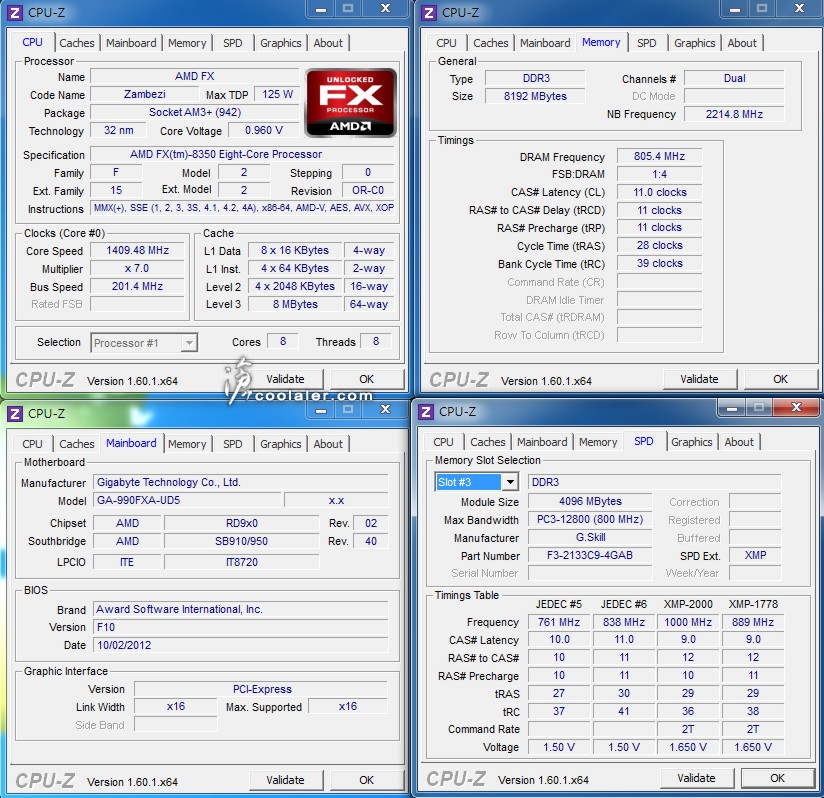Image resolution: width=824 pixels, height=798 pixels.
Task: Open the Mainboard tab in the SPD window
Action: pyautogui.click(x=542, y=442)
